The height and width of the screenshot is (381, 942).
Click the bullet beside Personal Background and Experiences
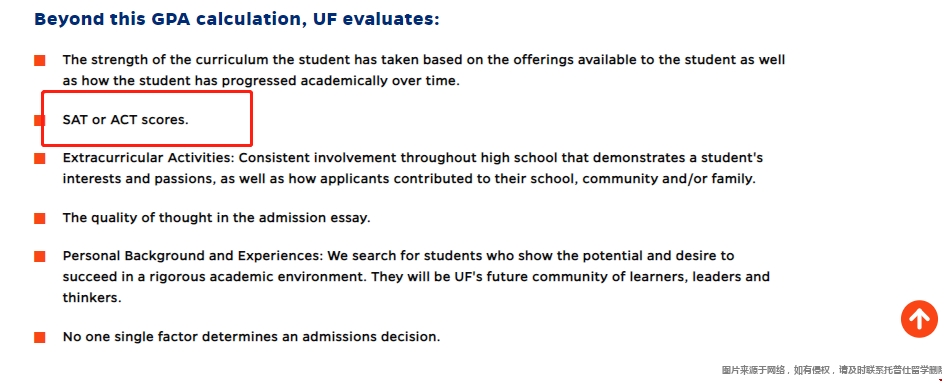40,257
